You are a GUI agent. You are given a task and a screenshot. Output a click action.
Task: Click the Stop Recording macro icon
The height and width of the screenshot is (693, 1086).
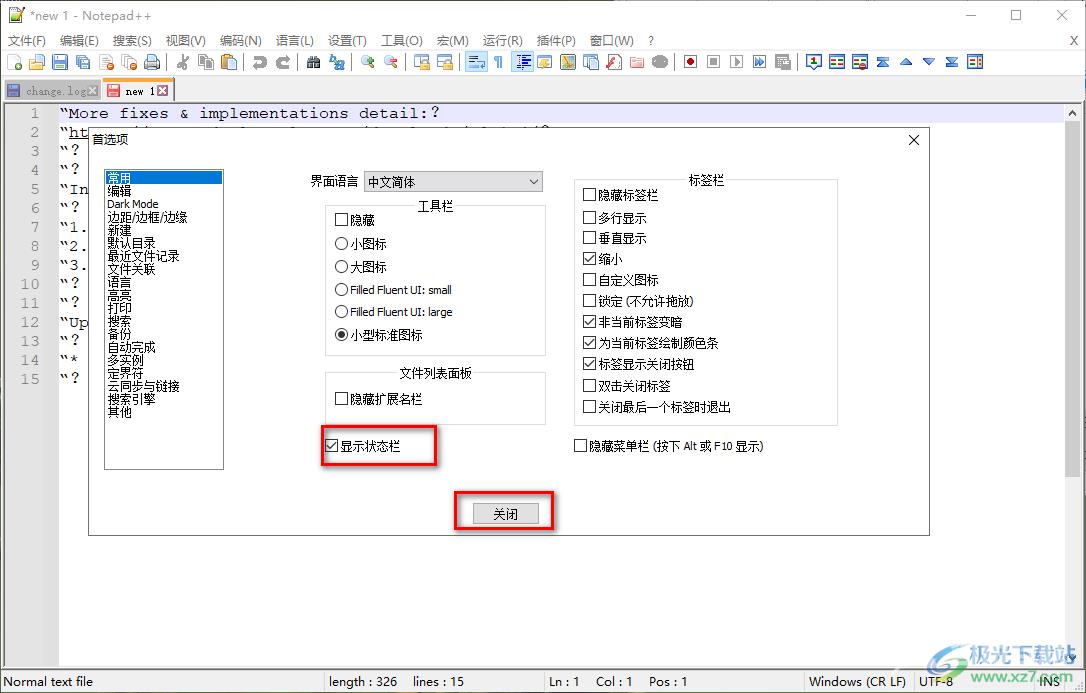pos(713,62)
